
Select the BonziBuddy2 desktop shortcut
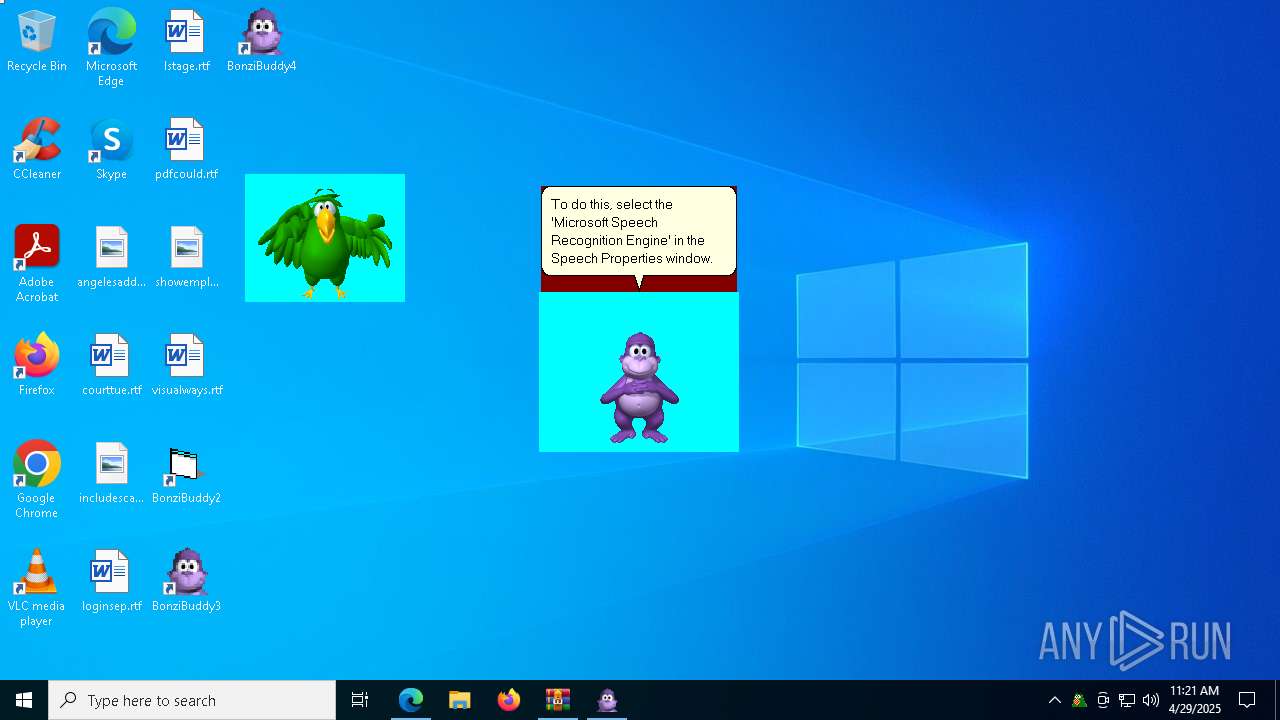tap(186, 474)
